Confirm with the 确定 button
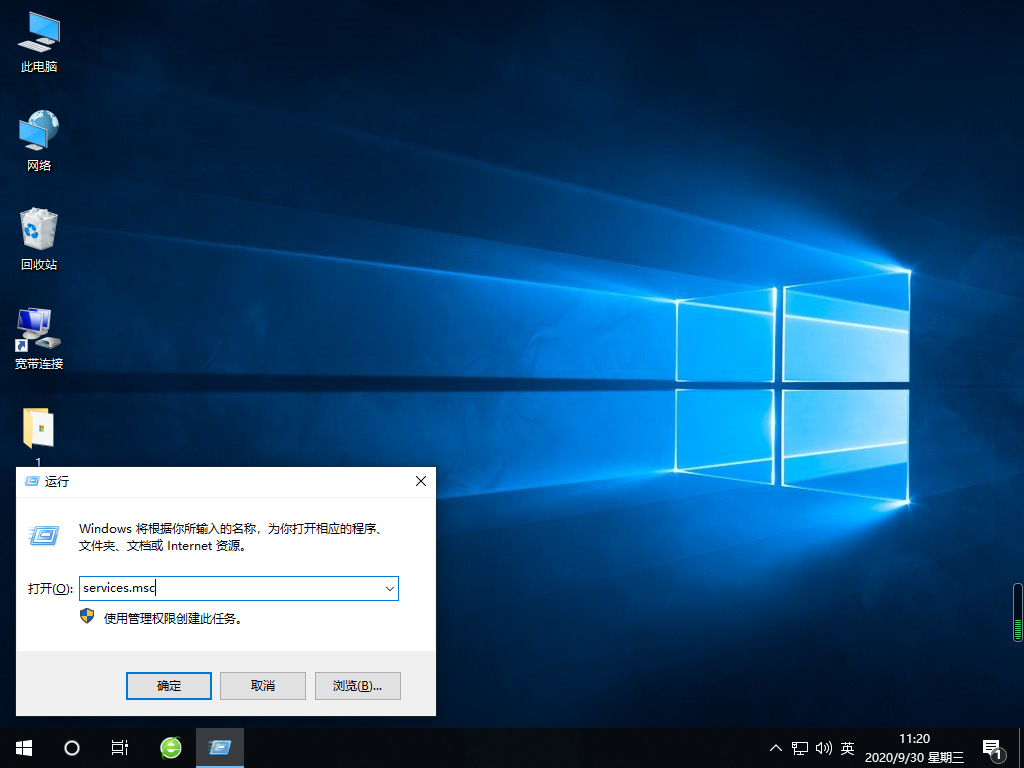1024x768 pixels. [x=168, y=685]
